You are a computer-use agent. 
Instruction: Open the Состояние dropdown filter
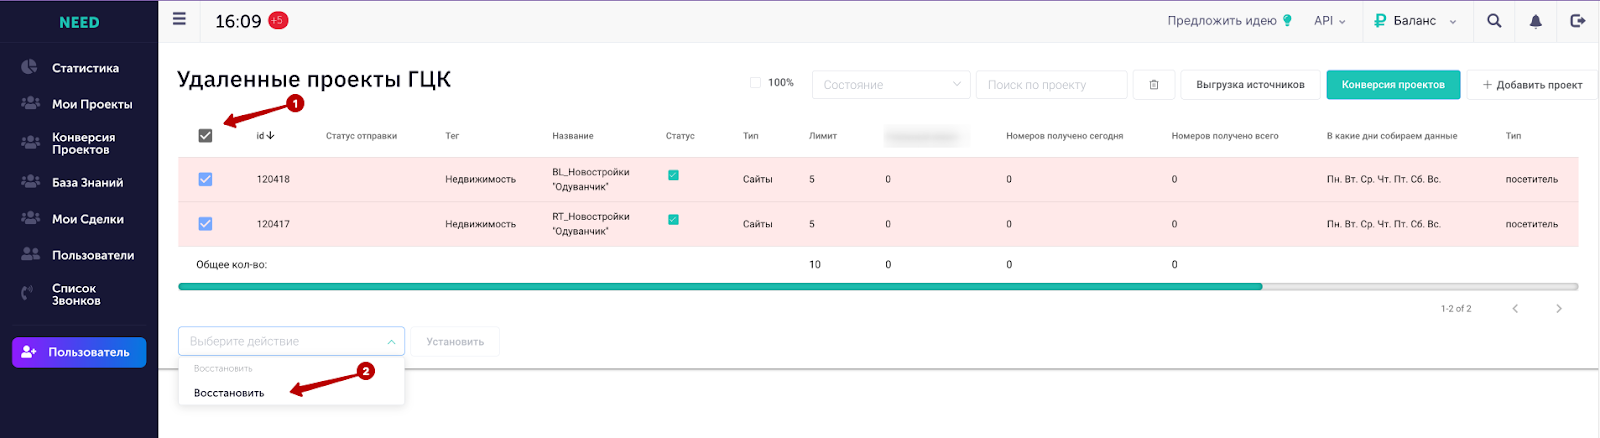click(x=891, y=85)
